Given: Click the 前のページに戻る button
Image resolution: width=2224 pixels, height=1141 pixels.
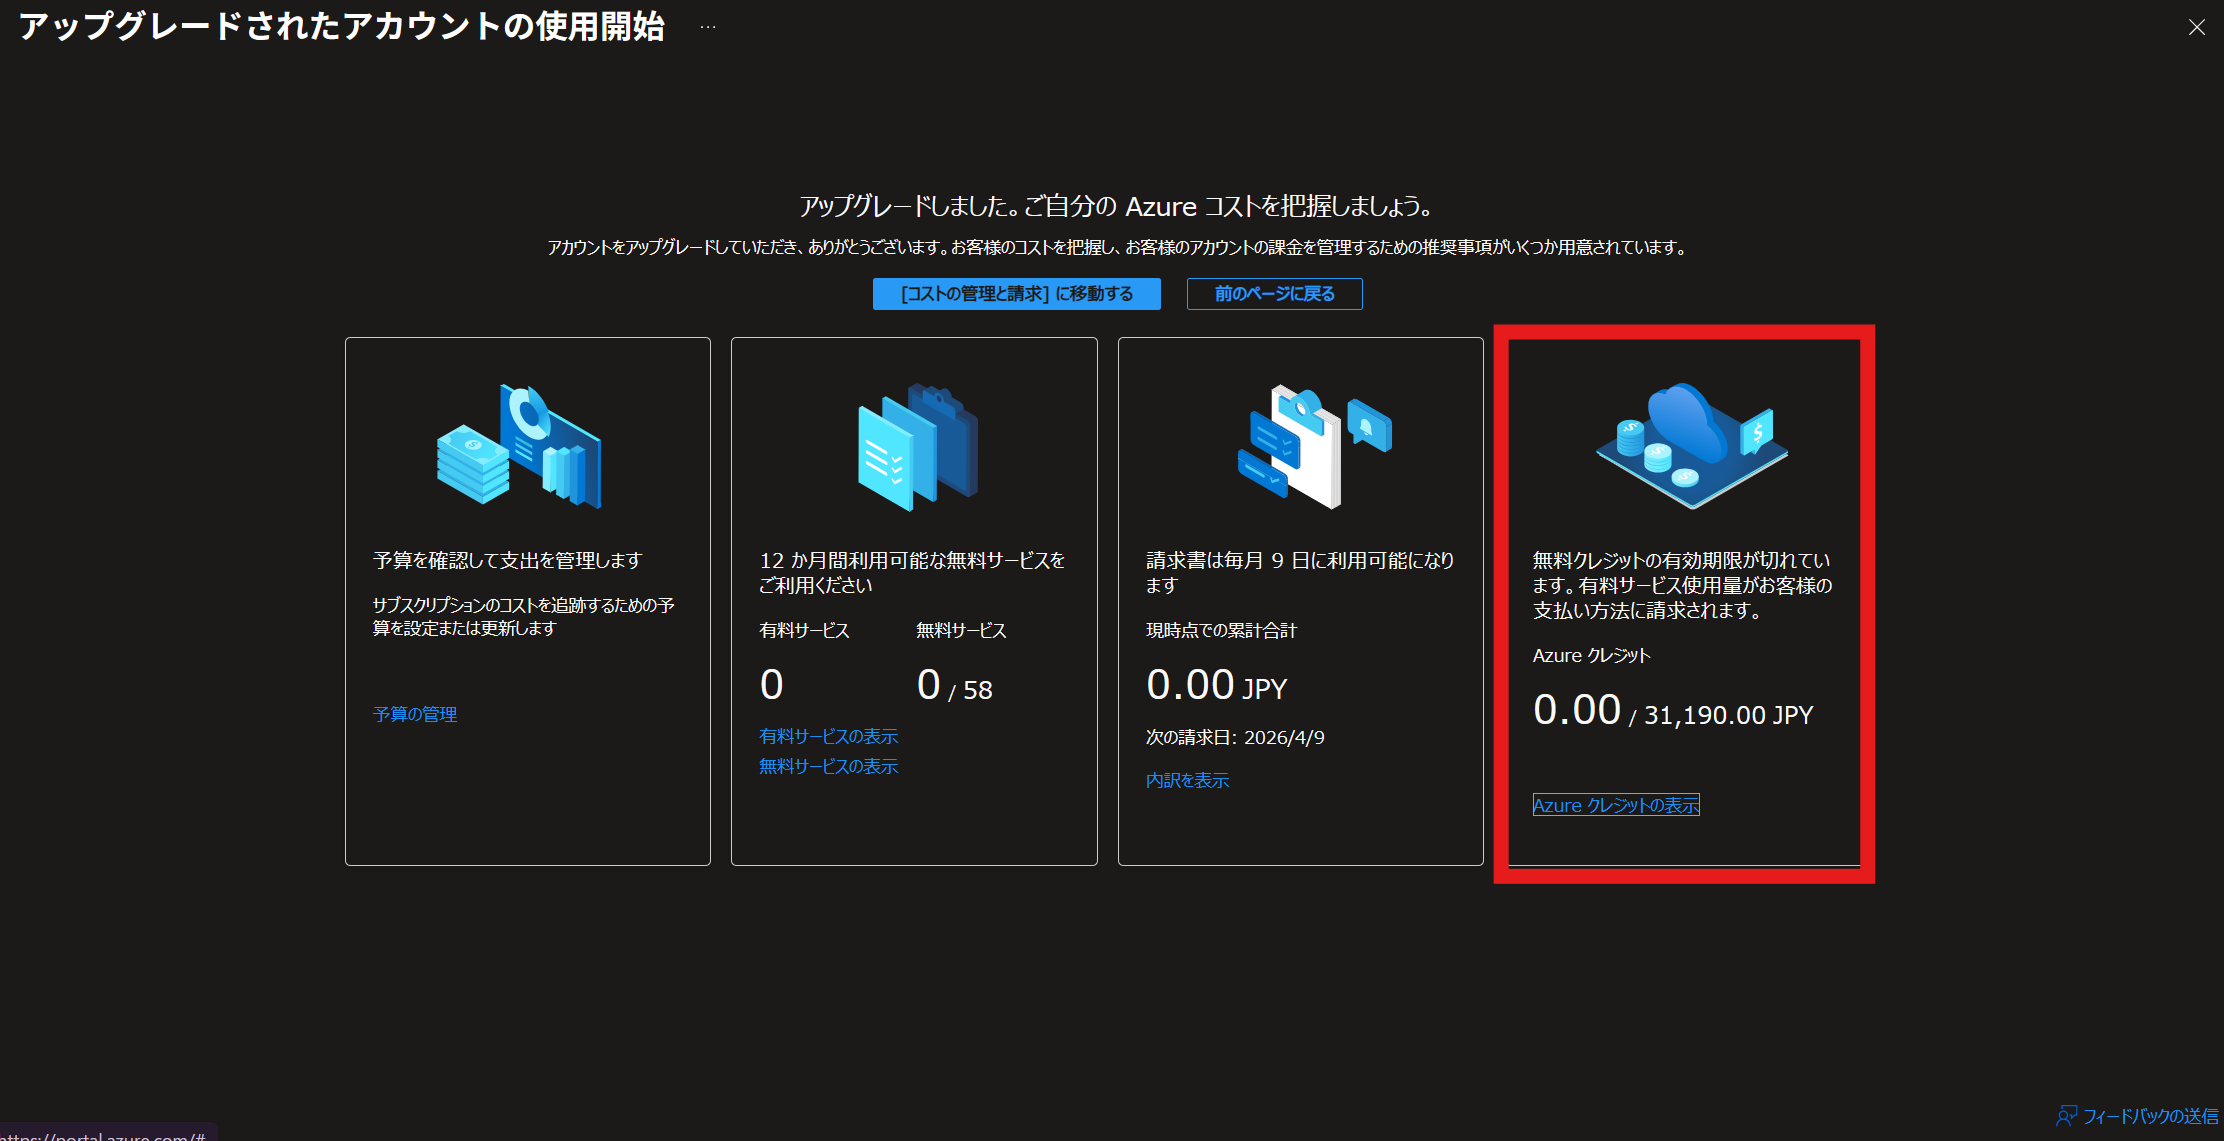Looking at the screenshot, I should click(x=1274, y=294).
